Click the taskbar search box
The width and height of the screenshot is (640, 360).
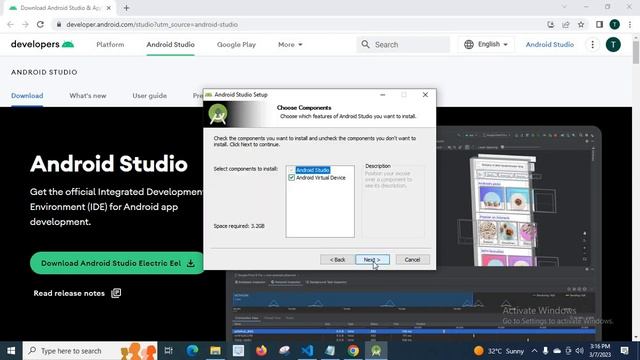[x=90, y=351]
